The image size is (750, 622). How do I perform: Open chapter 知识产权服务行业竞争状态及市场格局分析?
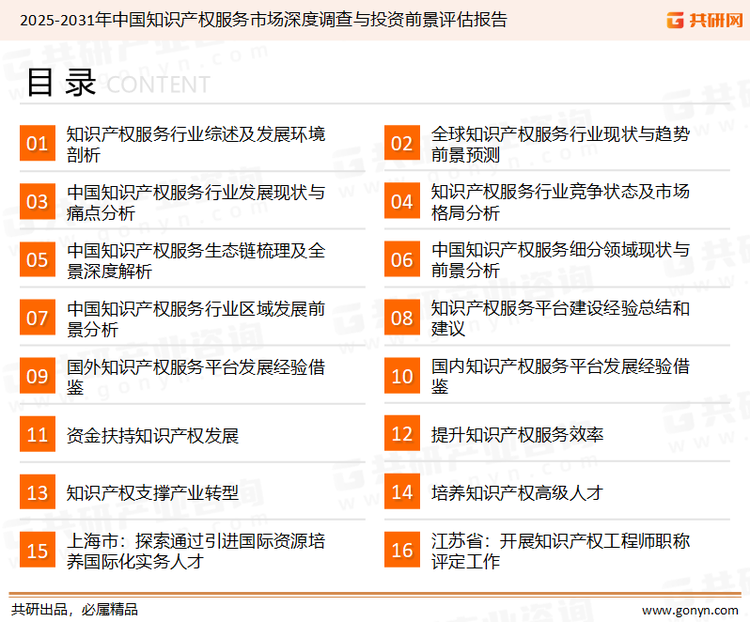[560, 202]
